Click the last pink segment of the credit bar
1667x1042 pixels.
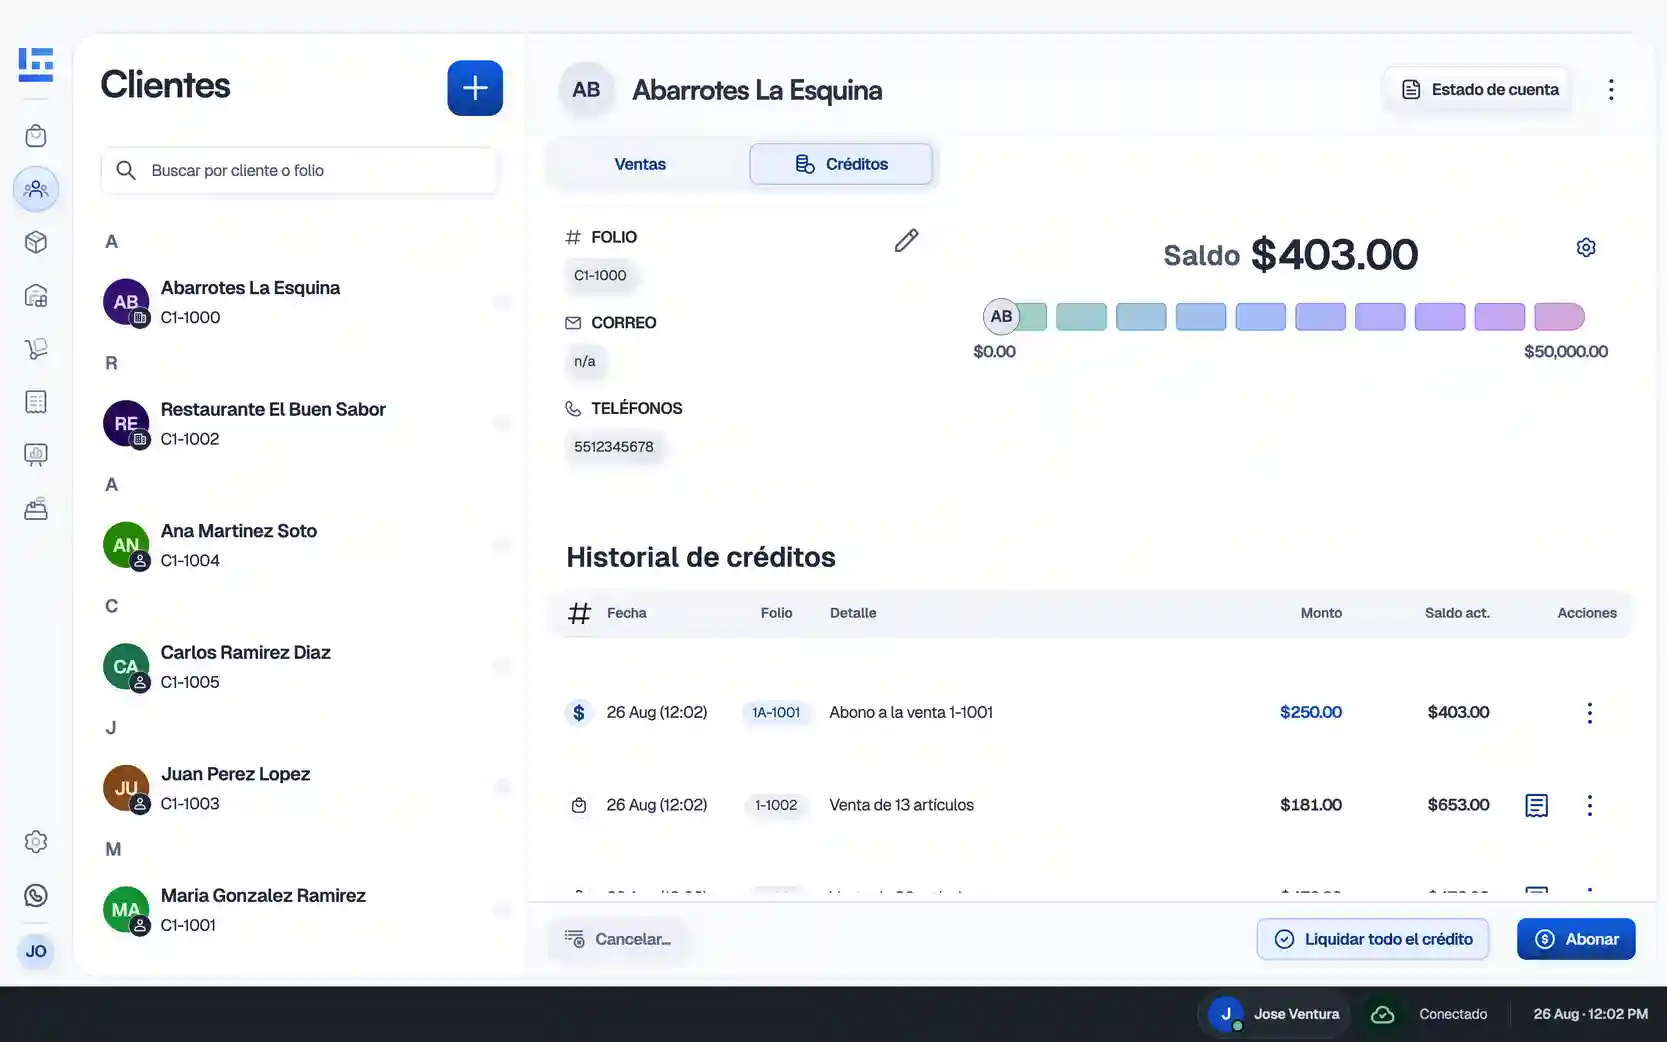[x=1559, y=317]
